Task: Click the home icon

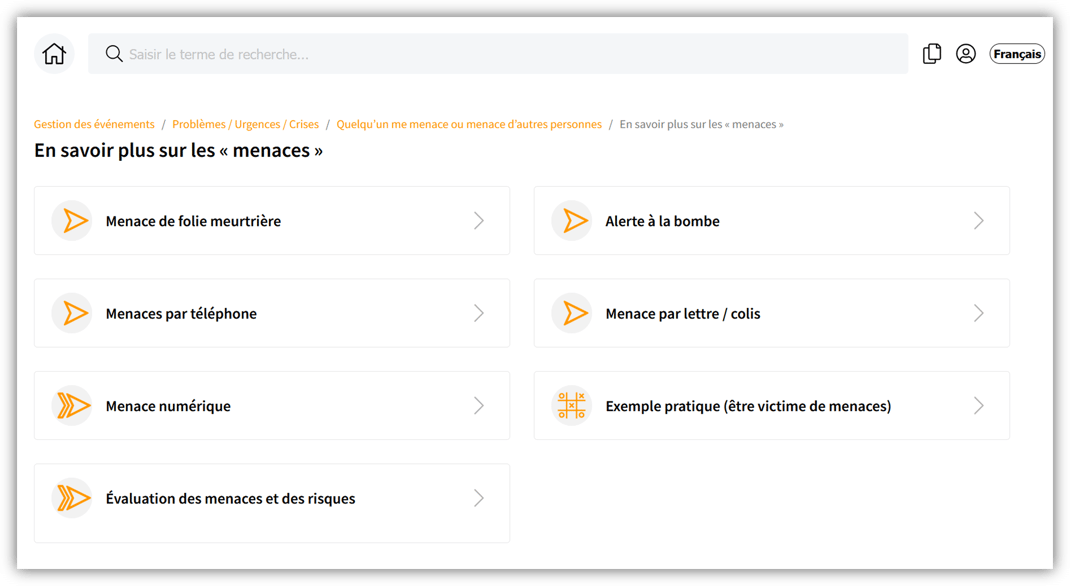Action: tap(54, 54)
